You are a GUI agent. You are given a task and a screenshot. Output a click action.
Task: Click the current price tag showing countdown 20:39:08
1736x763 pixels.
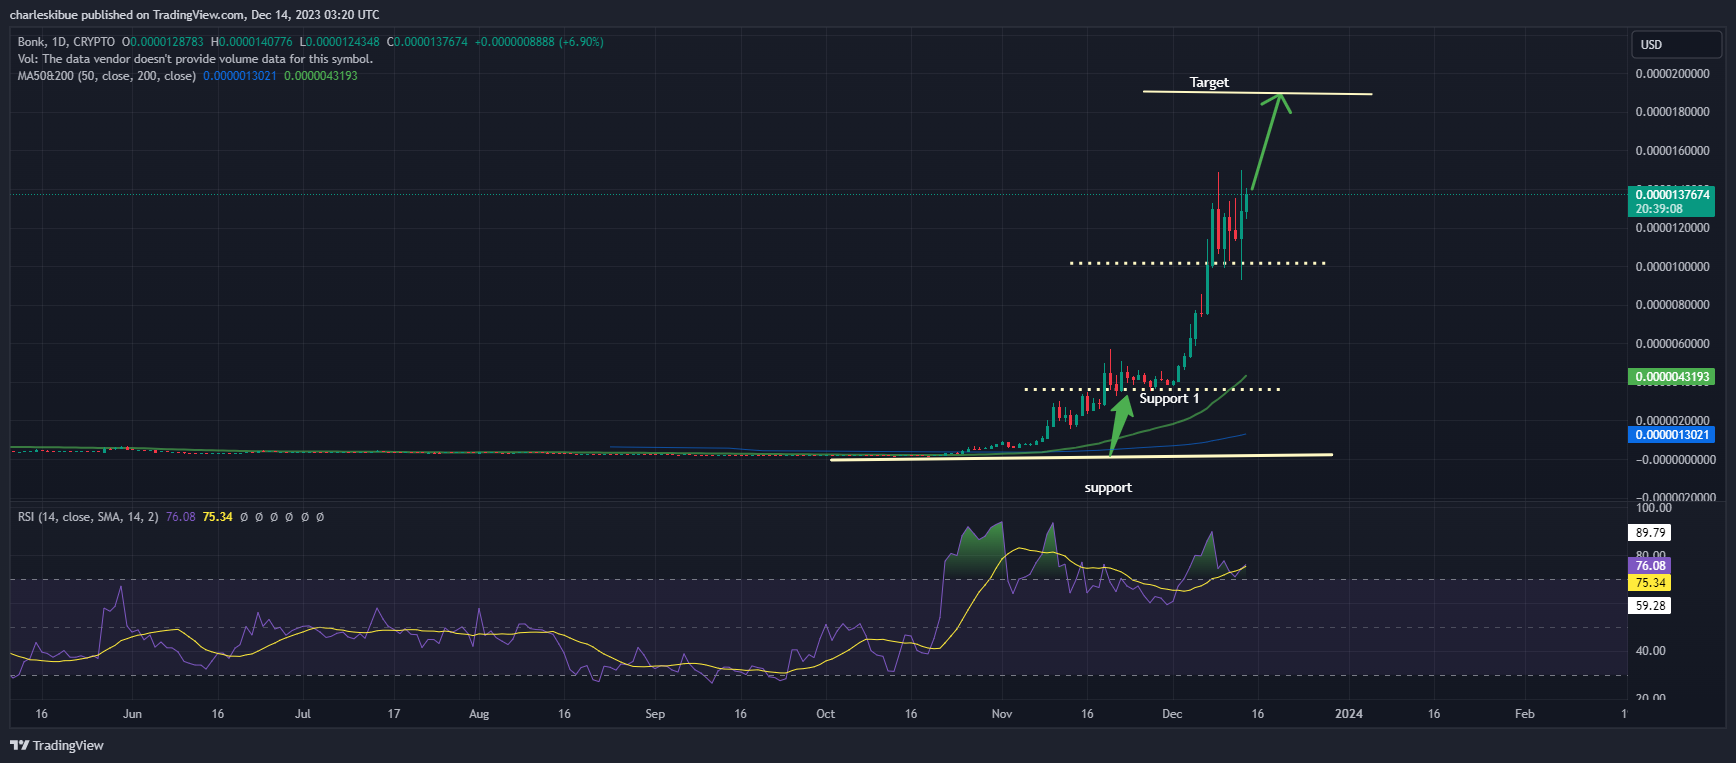(x=1672, y=201)
